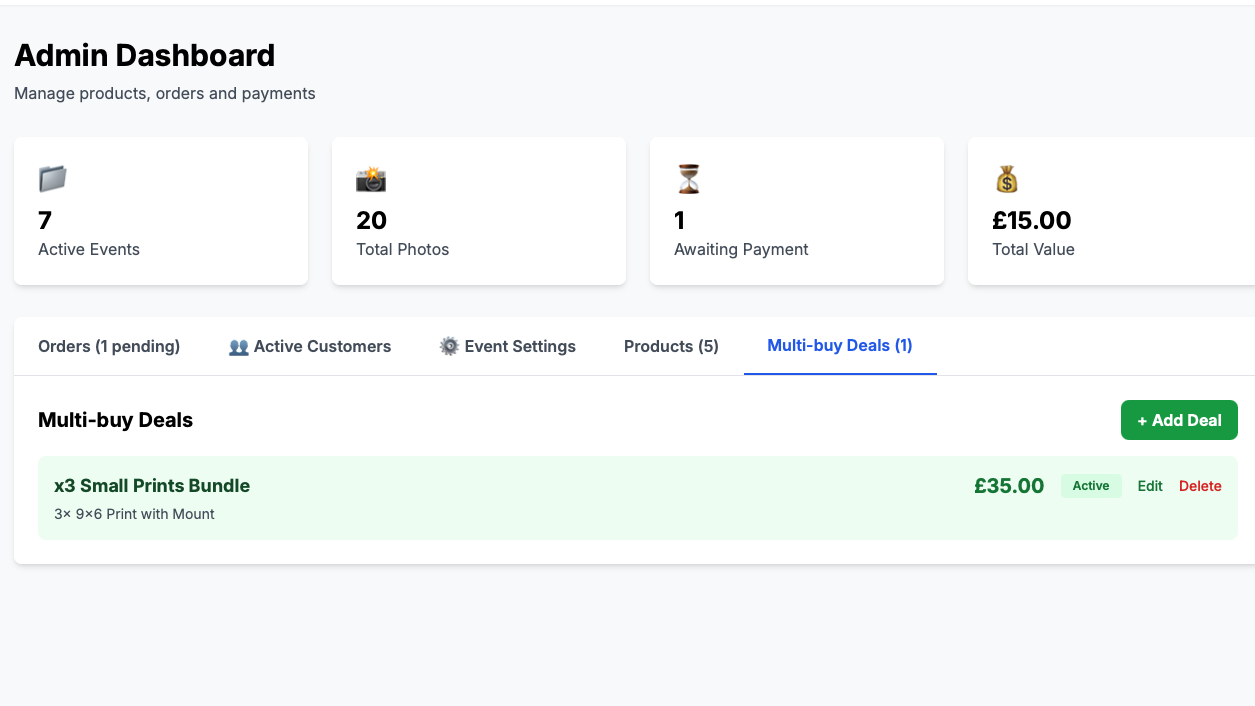
Task: Switch to the Active Customers tab
Action: (x=310, y=346)
